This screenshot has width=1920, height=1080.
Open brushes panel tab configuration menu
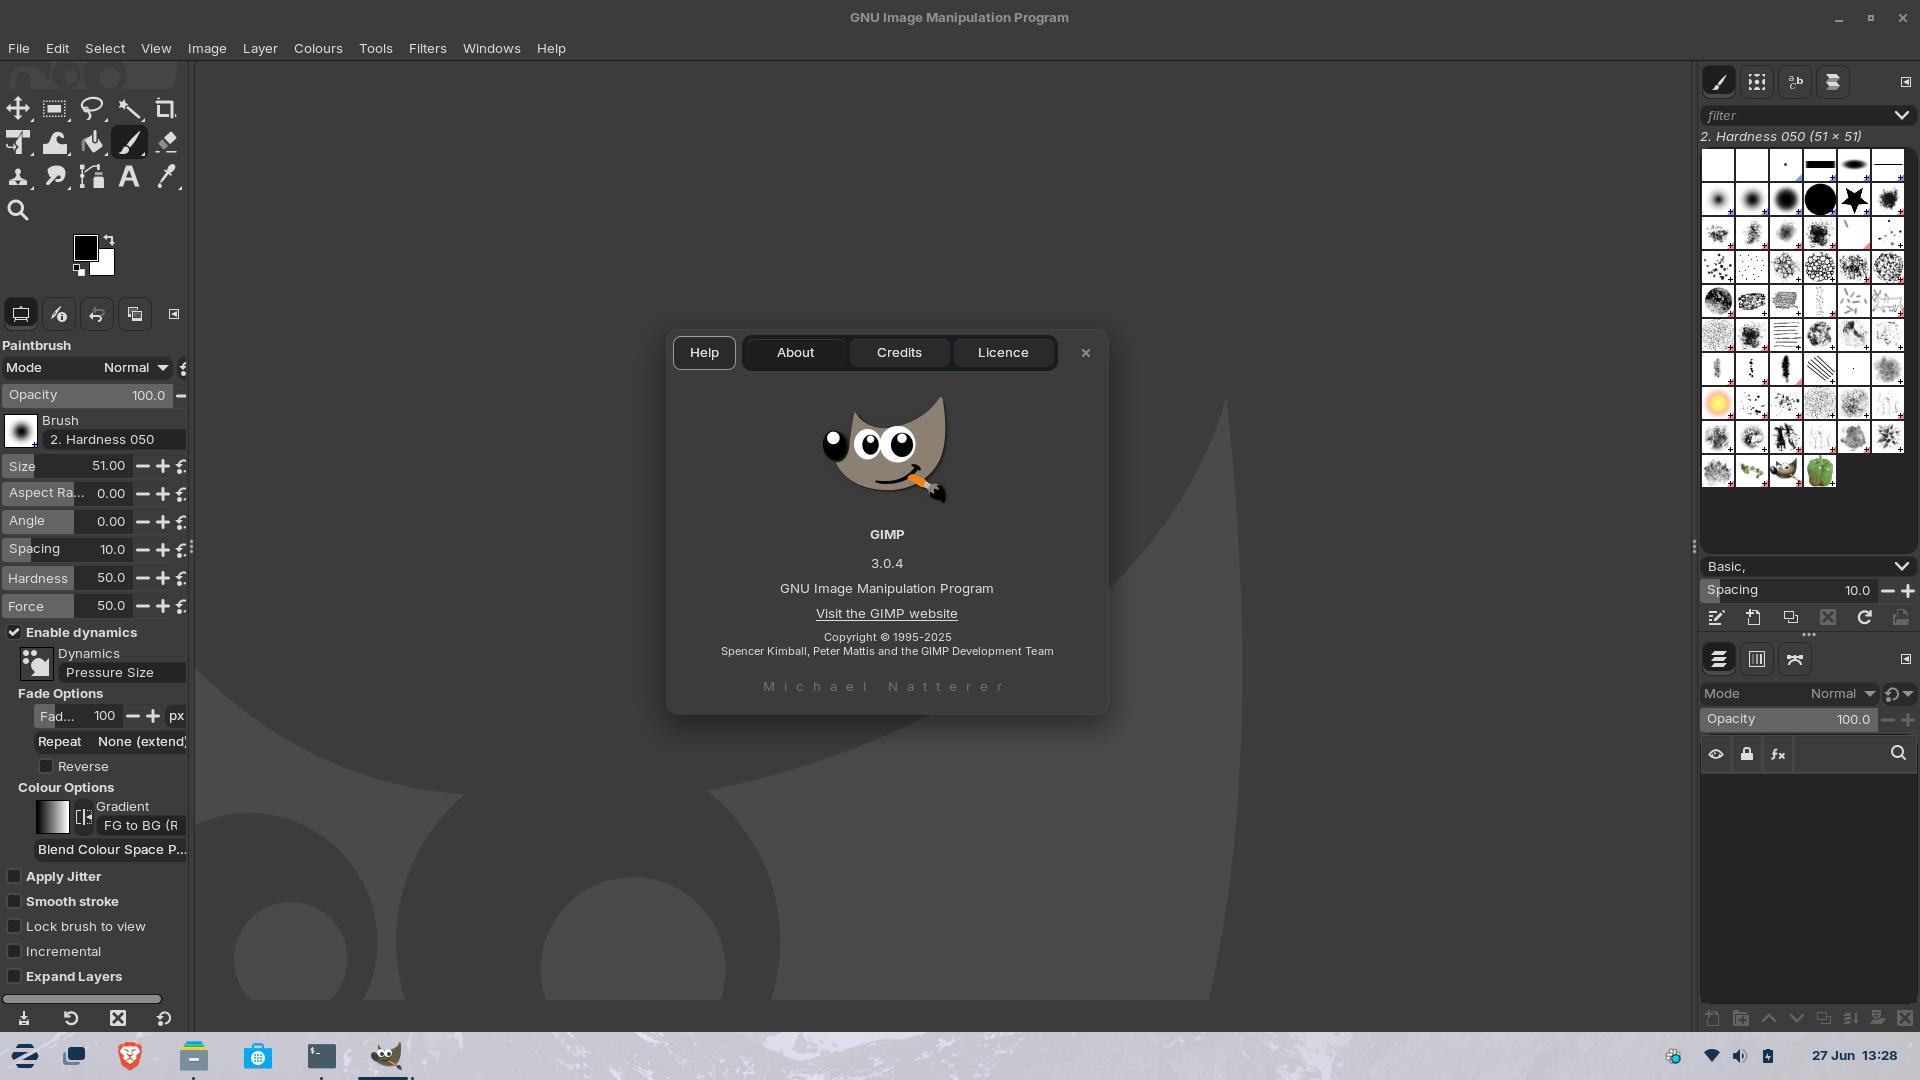click(1905, 82)
